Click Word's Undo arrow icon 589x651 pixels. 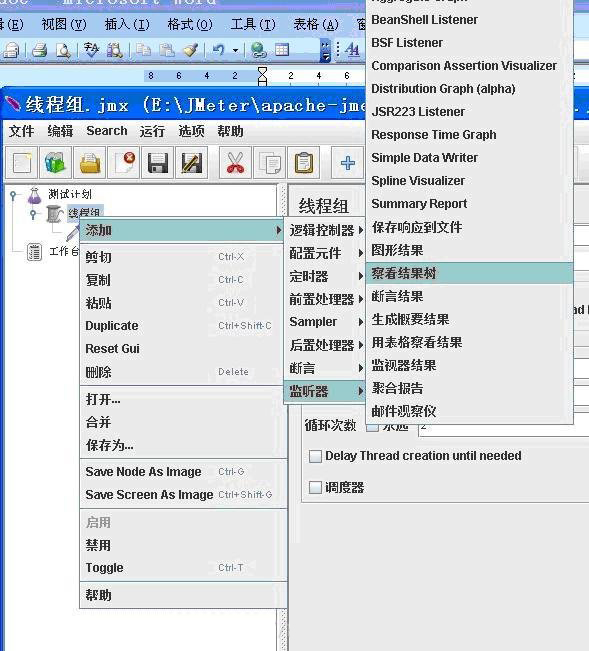tap(218, 50)
